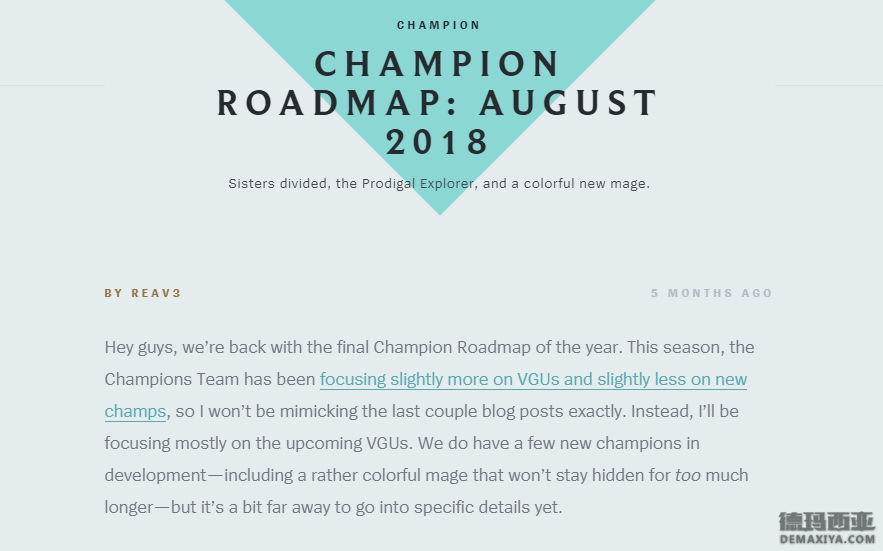Click the DEMAXIYA.COM watermark text
Viewport: 883px width, 551px height.
coord(827,539)
